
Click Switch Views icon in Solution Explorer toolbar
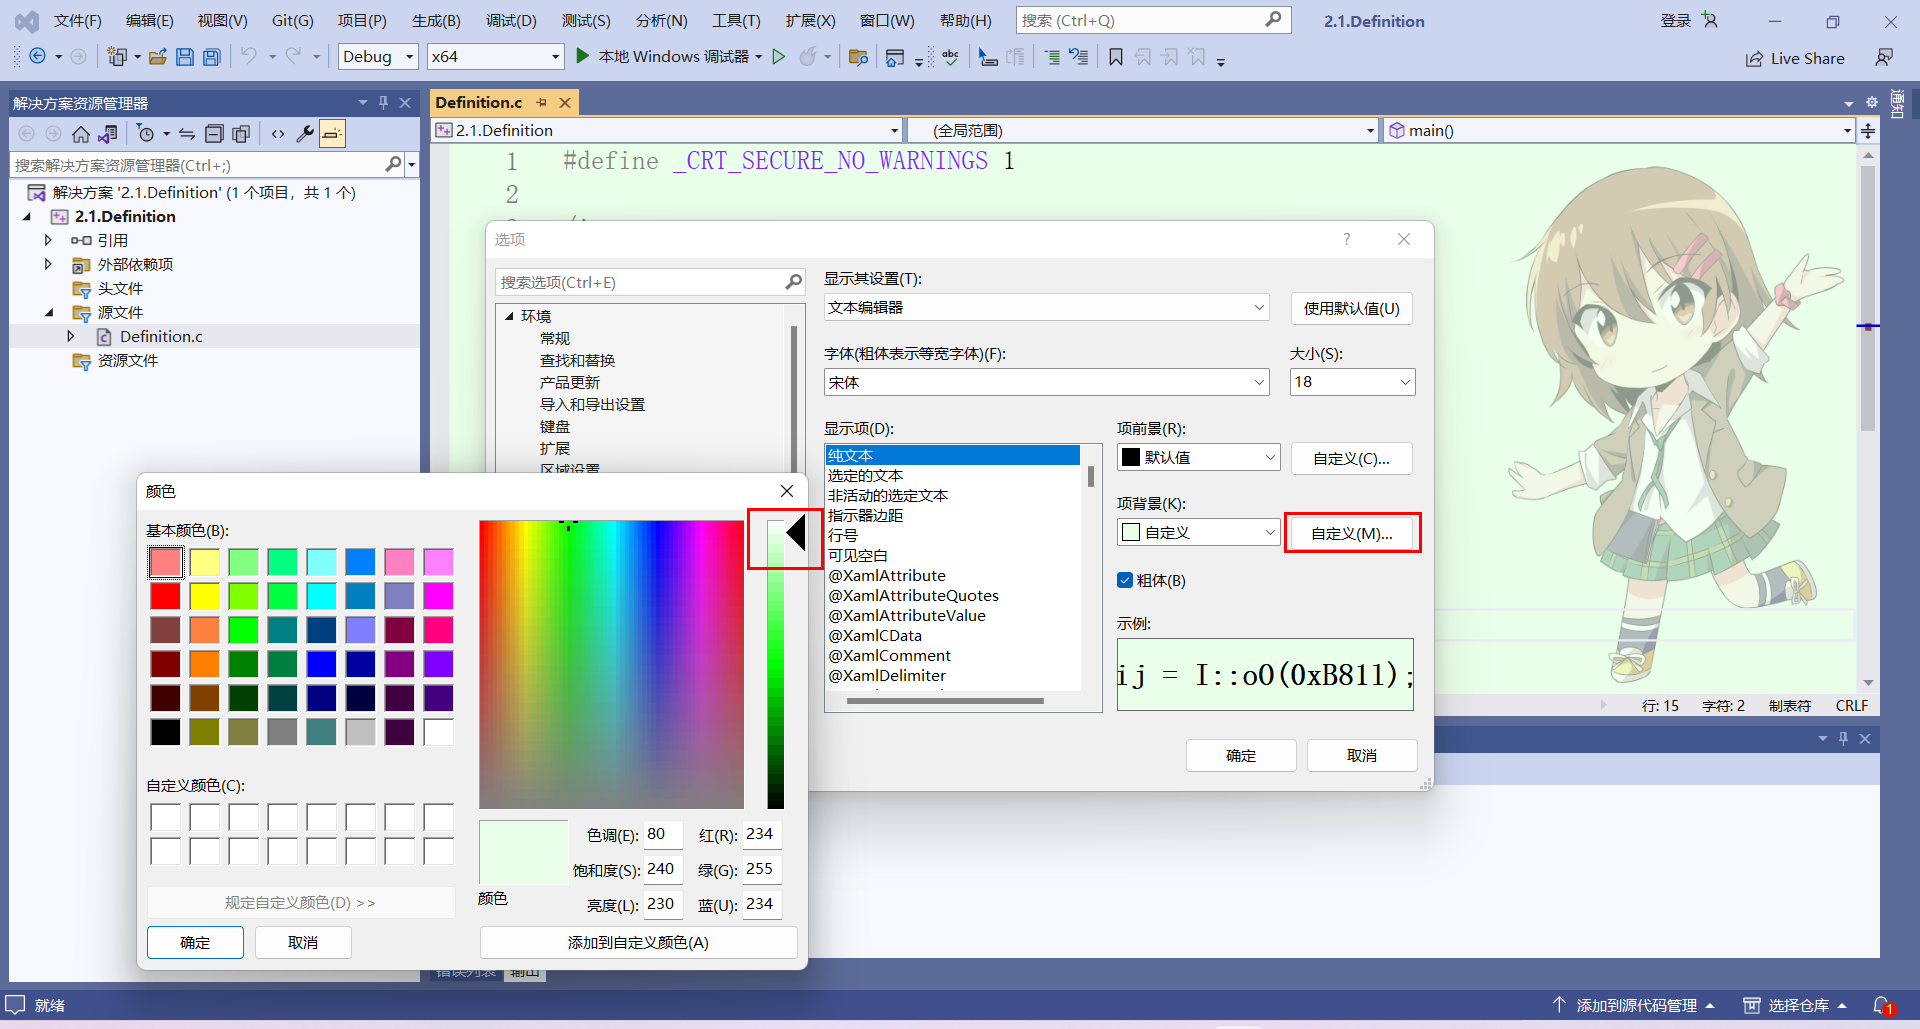(x=108, y=134)
